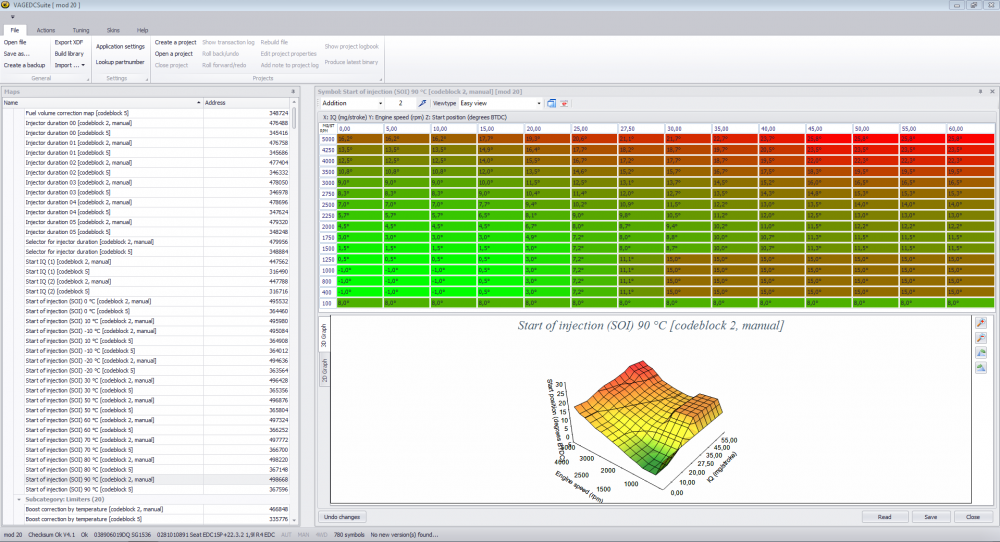
Task: Click the bottom icon beside the 3D graph
Action: pos(979,368)
